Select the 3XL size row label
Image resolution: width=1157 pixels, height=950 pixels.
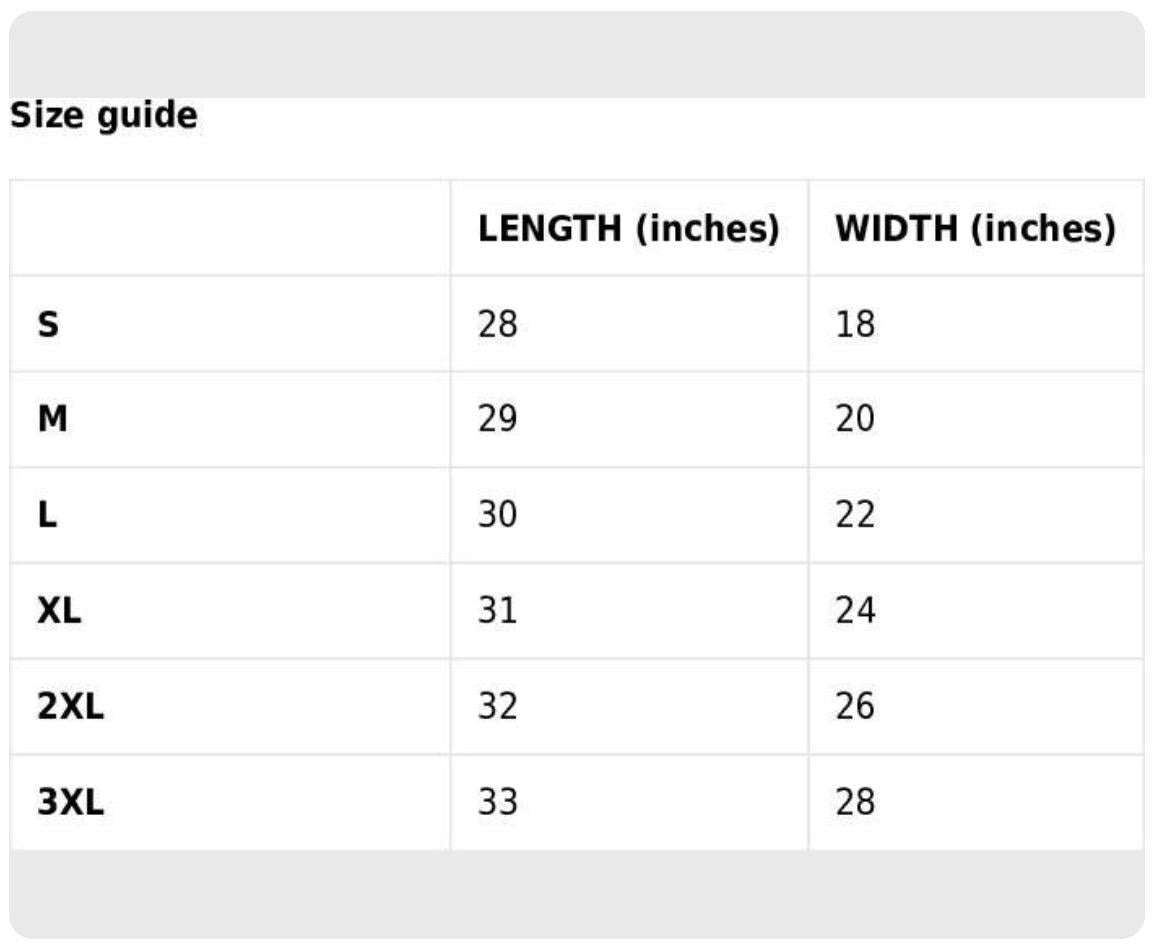pos(71,802)
